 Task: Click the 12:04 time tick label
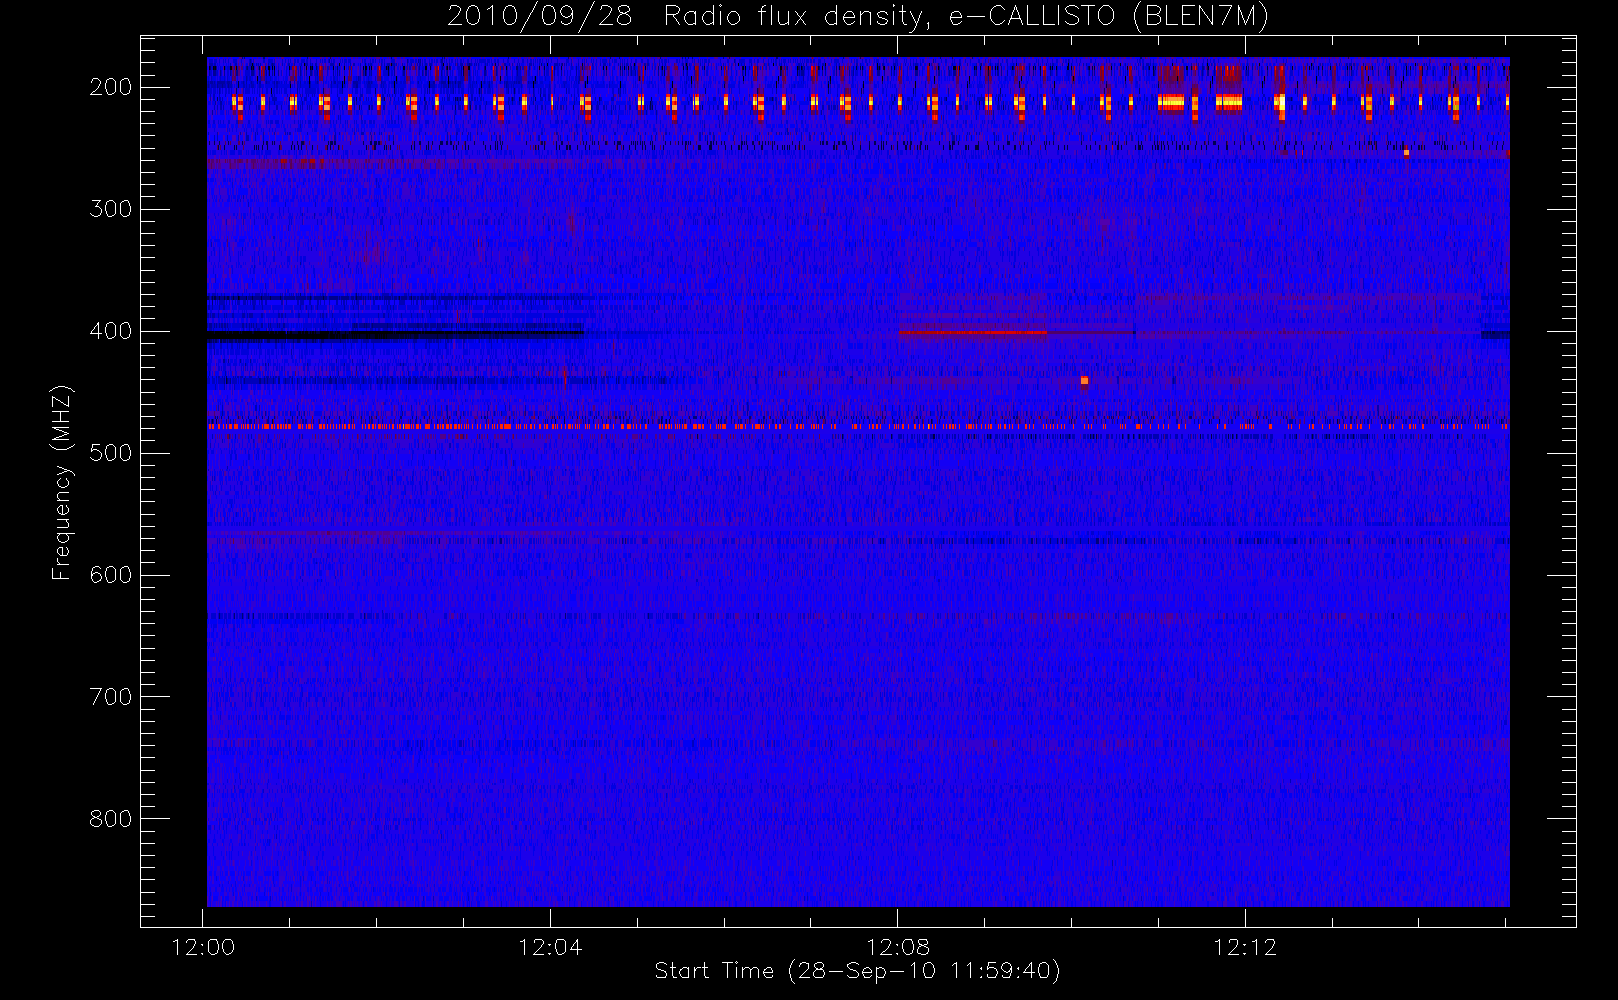point(550,947)
